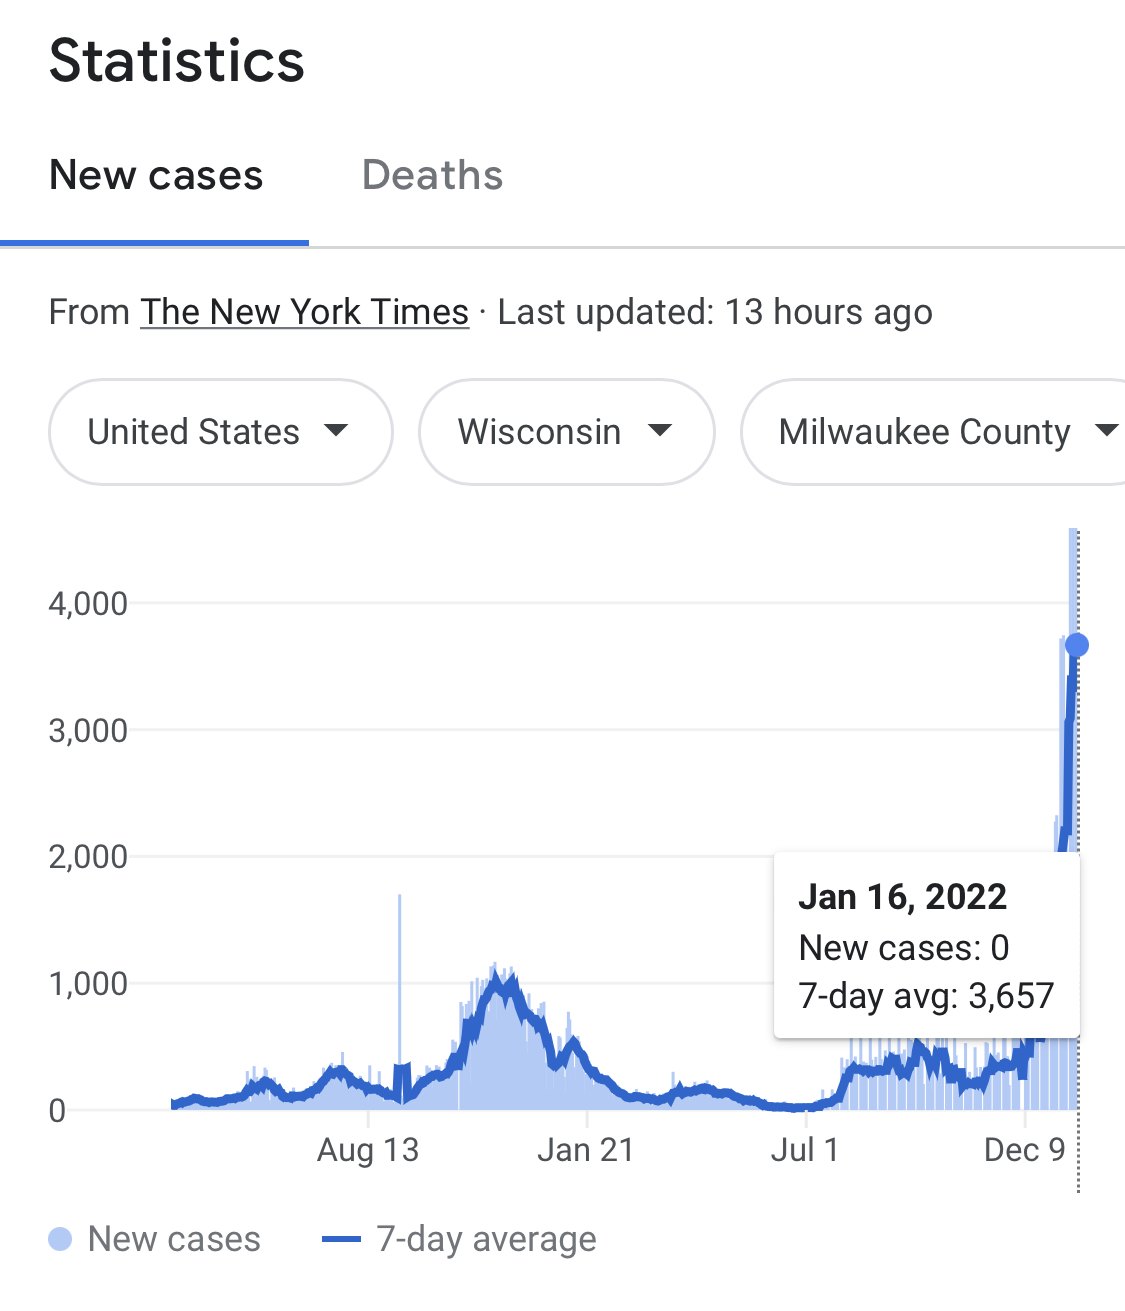Click the arrow icon beside Wisconsin
This screenshot has width=1125, height=1311.
coord(660,431)
